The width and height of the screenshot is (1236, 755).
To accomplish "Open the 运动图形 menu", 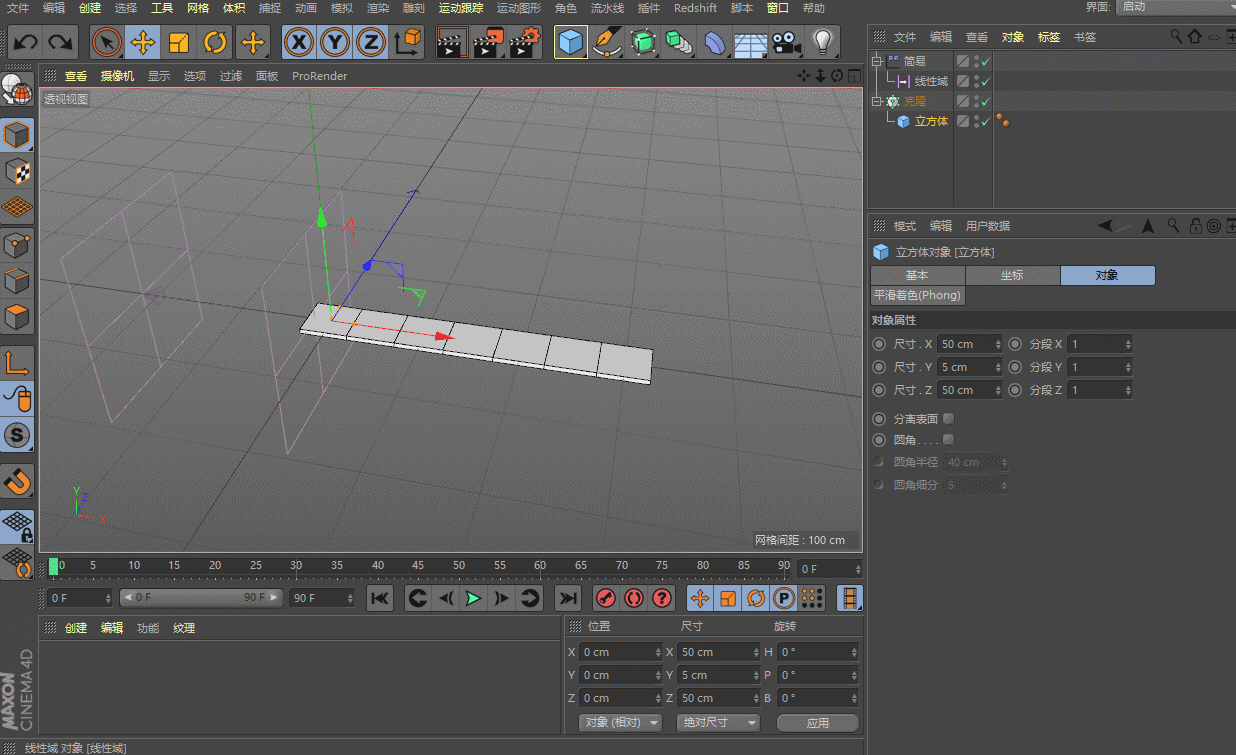I will coord(519,8).
